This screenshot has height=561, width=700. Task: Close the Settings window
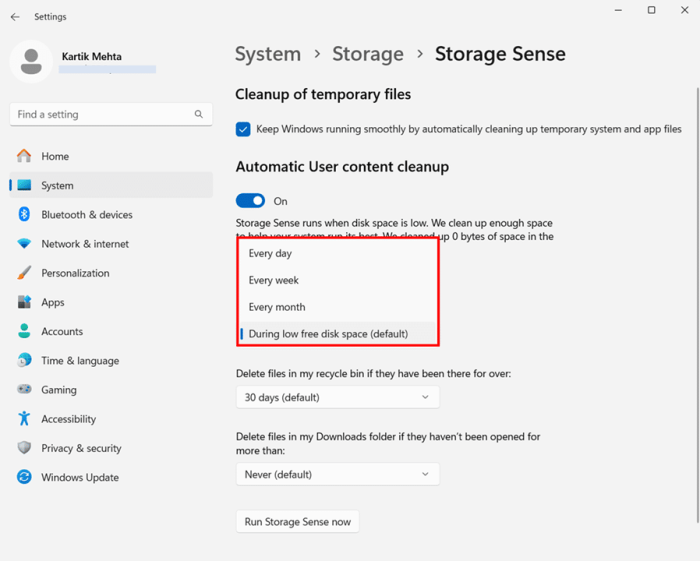(684, 10)
